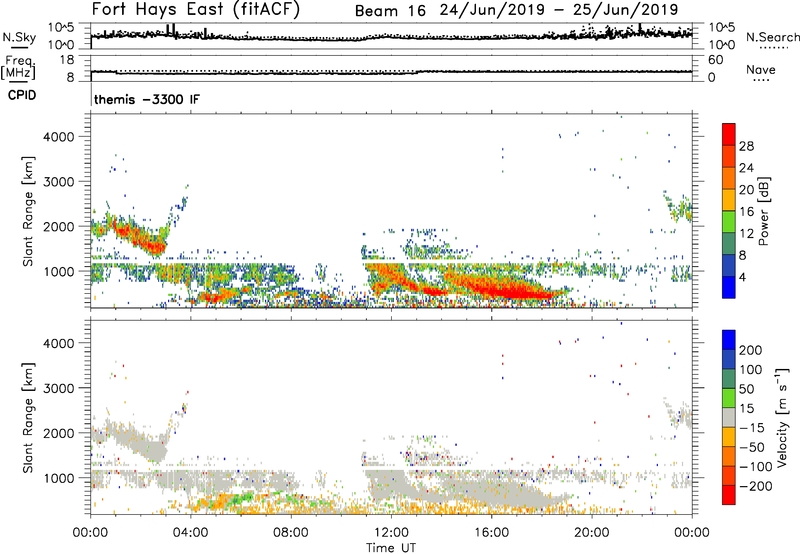Click the 'themis -3300 IF' text
This screenshot has width=800, height=554.
[147, 99]
